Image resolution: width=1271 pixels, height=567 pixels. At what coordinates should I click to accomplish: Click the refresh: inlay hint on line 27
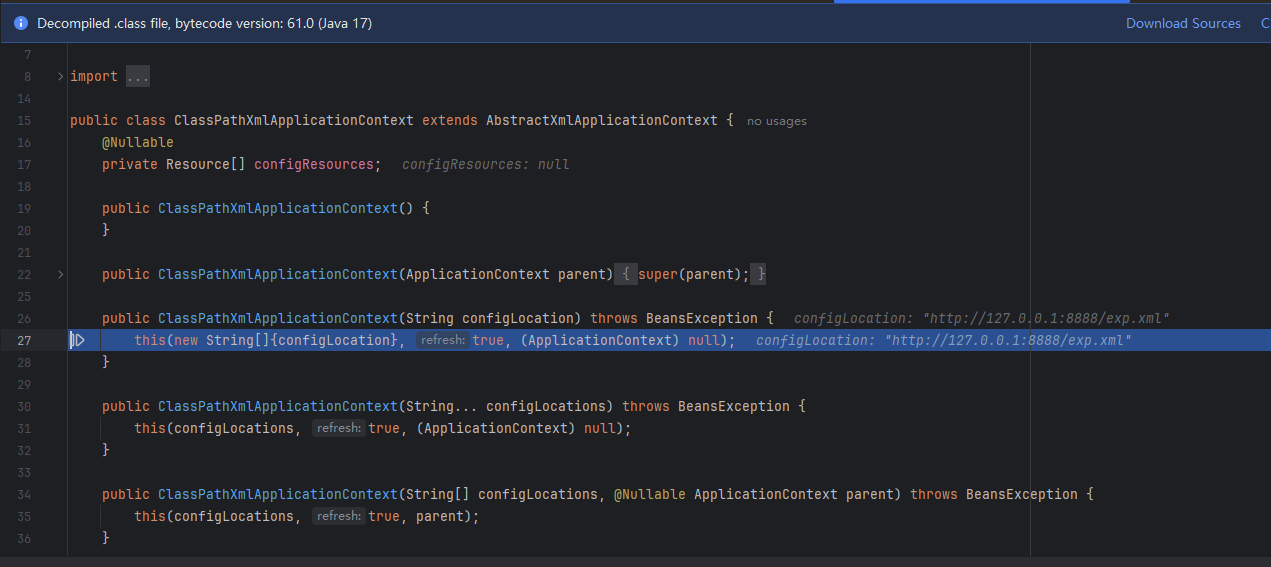pyautogui.click(x=443, y=340)
